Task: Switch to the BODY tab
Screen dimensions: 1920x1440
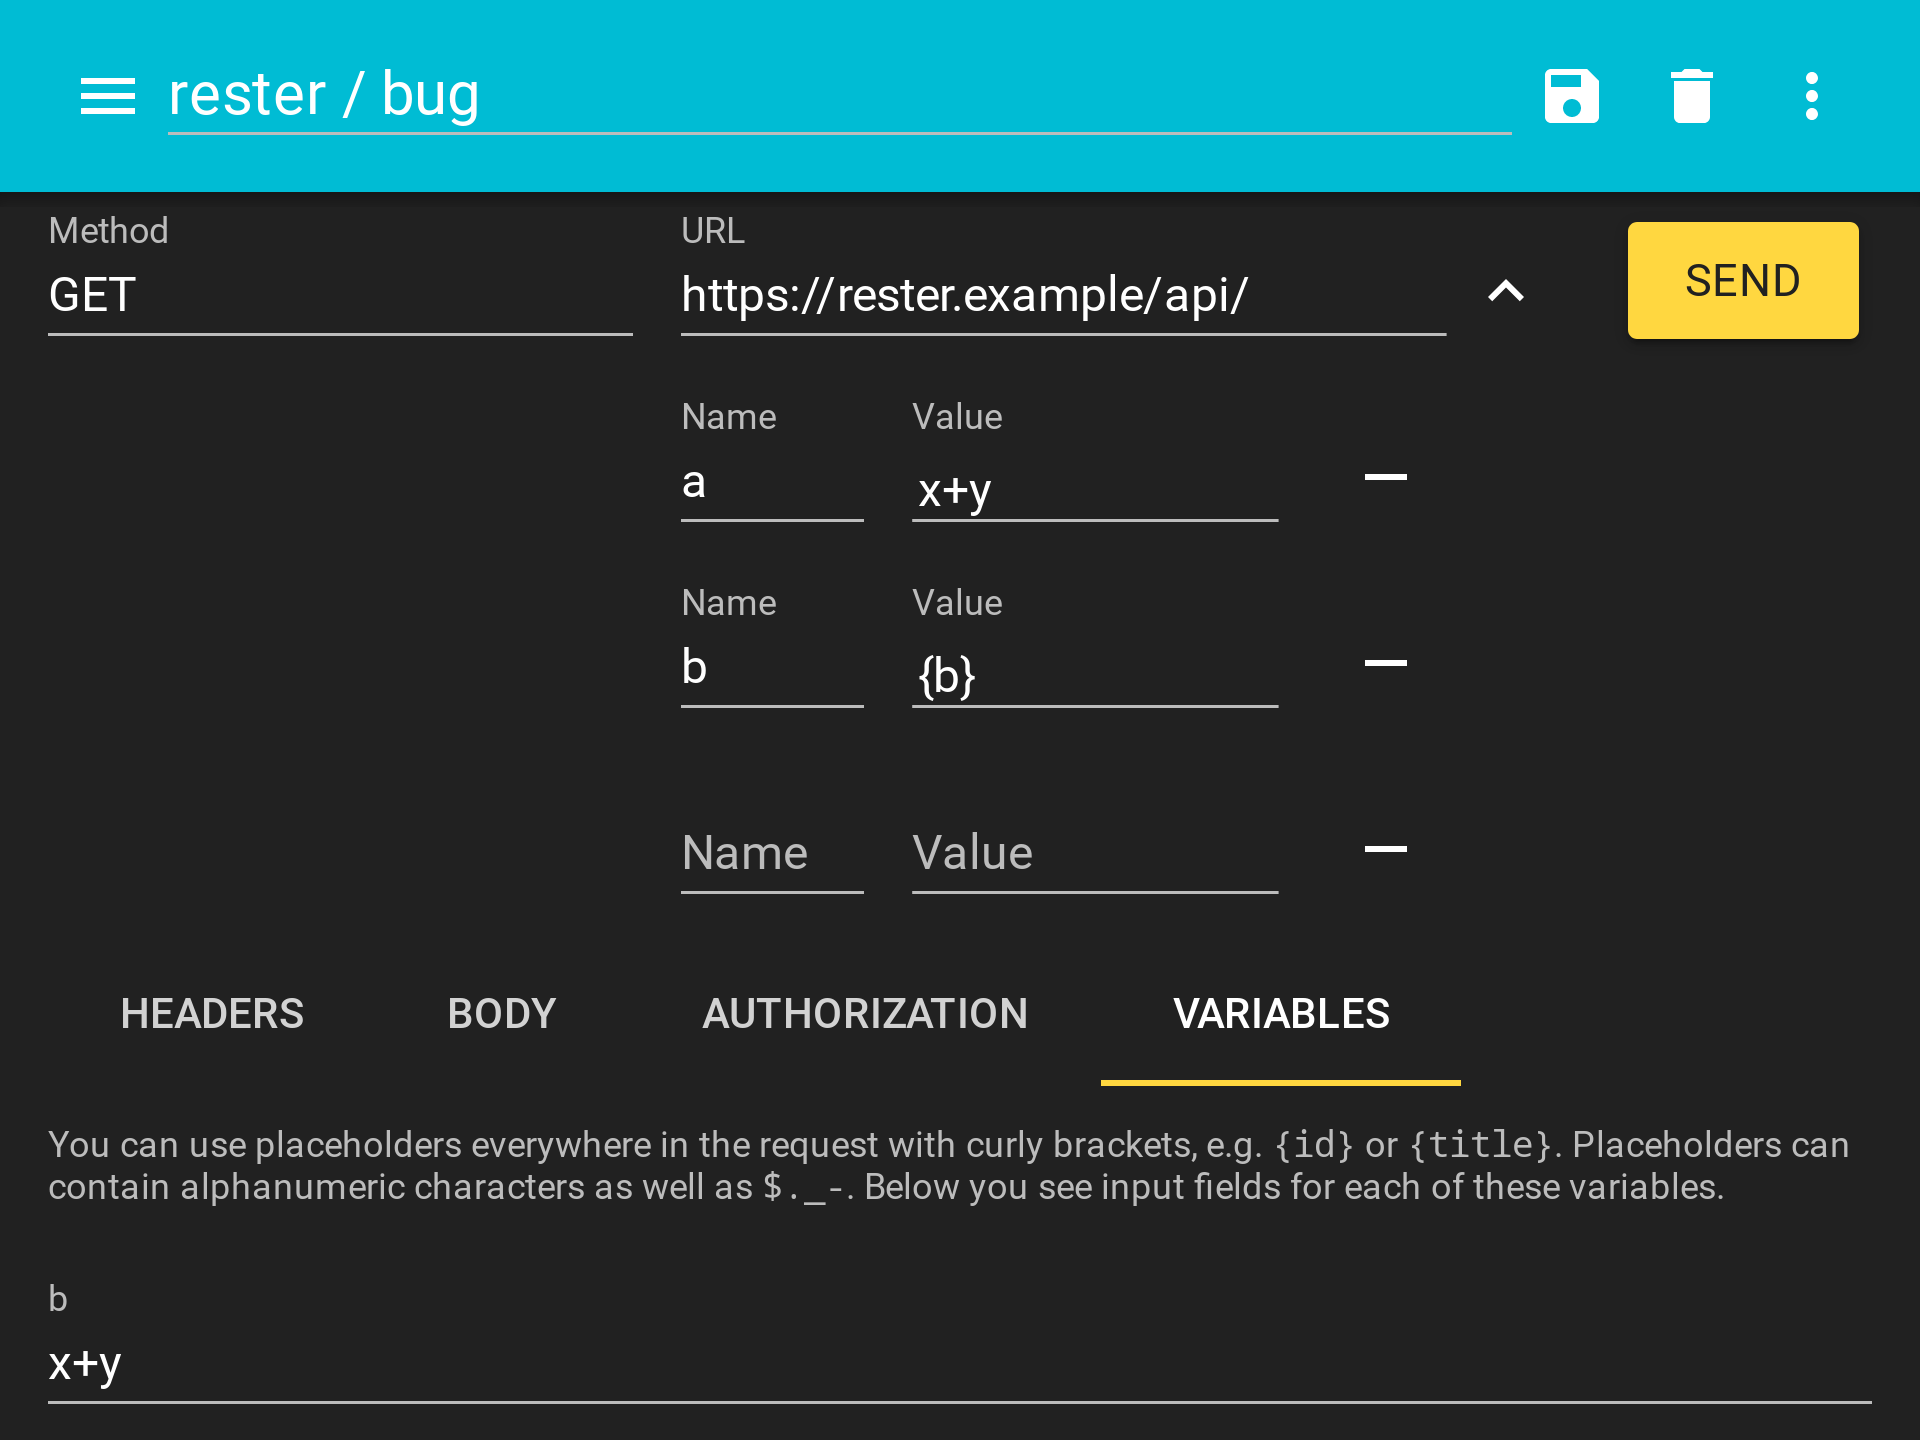Action: [x=501, y=1014]
